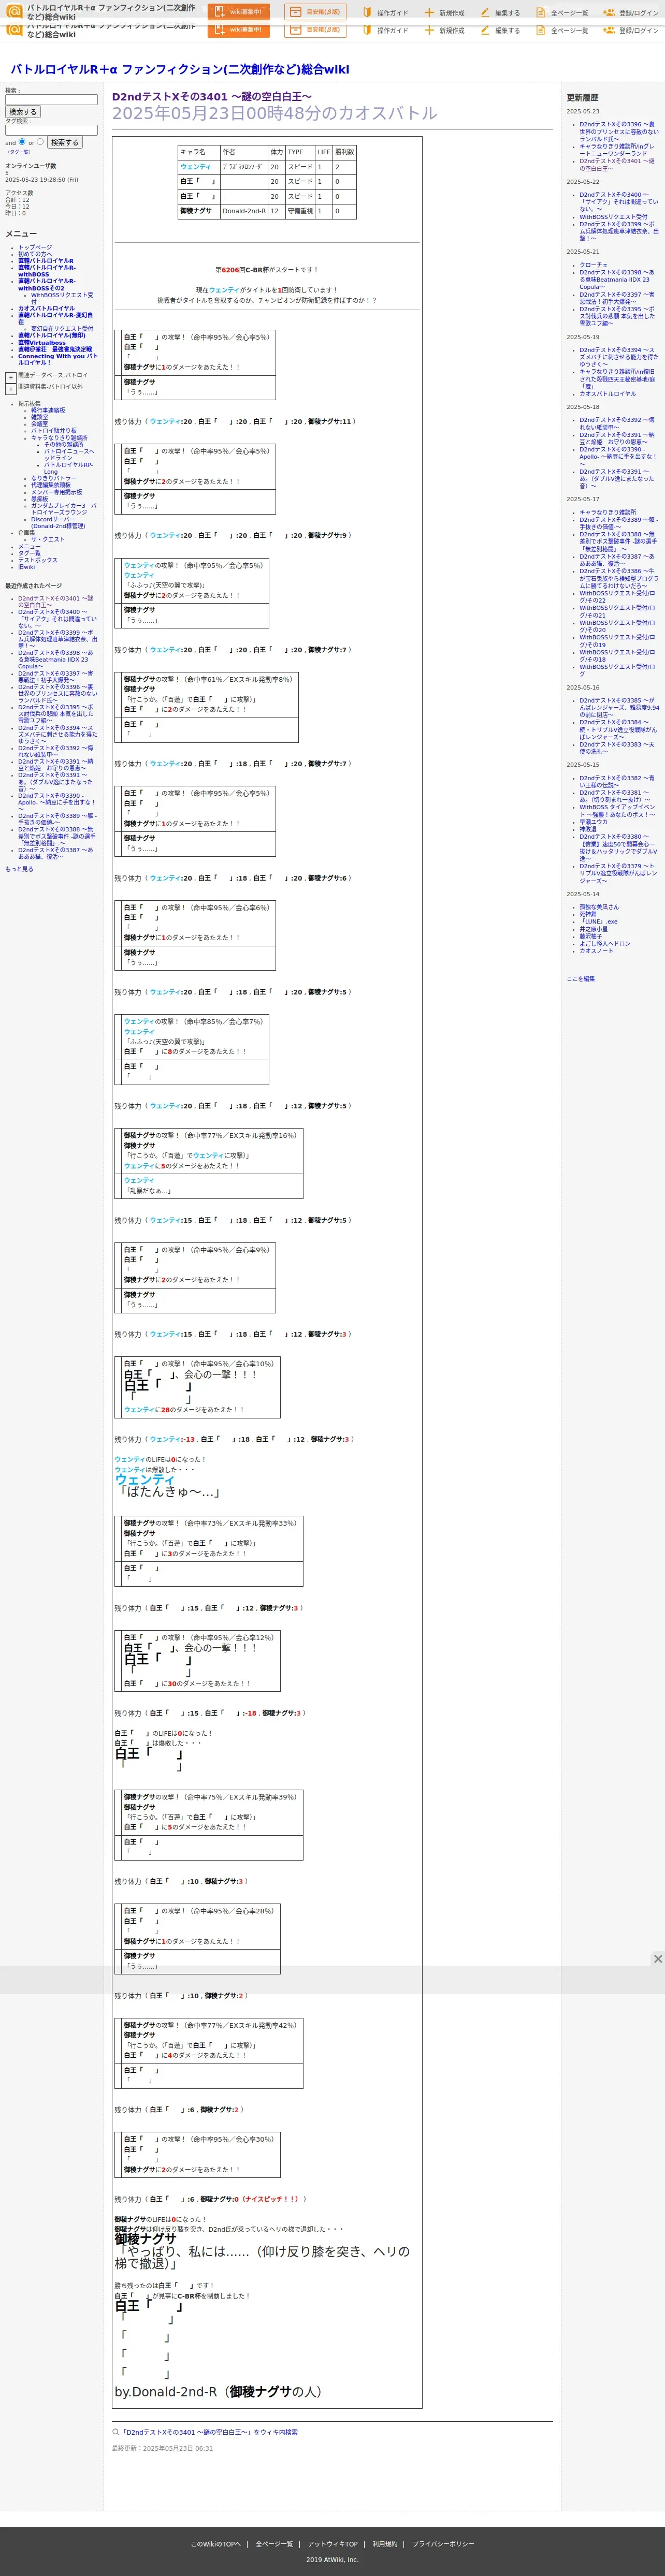Click the magnifier search-in-wiki icon below the battle log
The width and height of the screenshot is (665, 2576).
[115, 2432]
